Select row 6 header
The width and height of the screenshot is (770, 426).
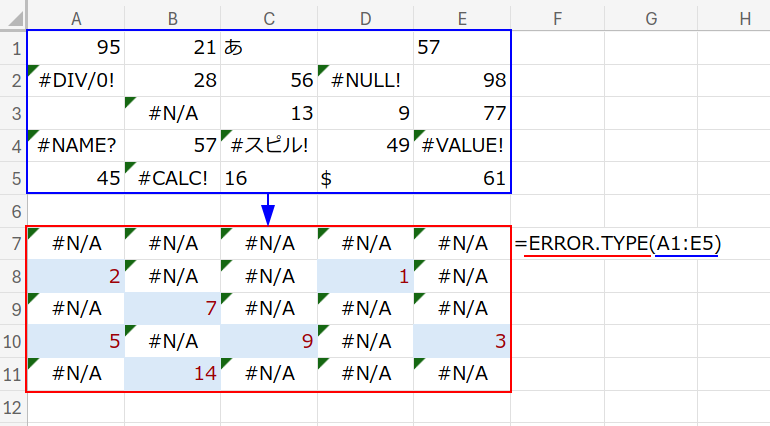click(x=13, y=211)
